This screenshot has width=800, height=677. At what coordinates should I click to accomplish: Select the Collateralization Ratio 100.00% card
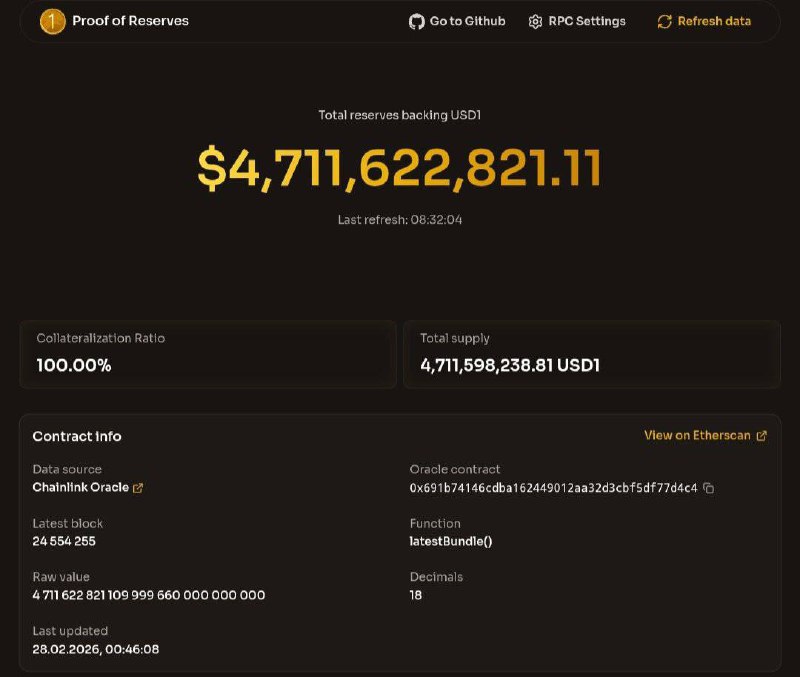tap(207, 354)
